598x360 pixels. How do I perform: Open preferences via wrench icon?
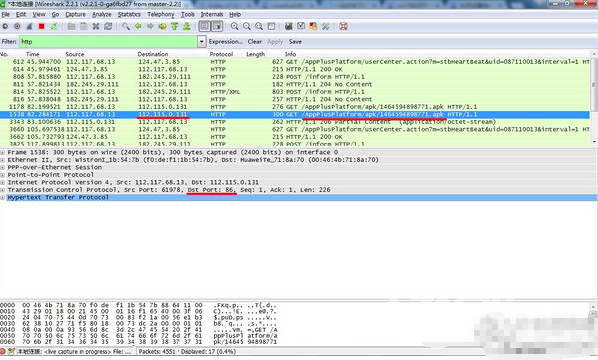click(x=325, y=26)
